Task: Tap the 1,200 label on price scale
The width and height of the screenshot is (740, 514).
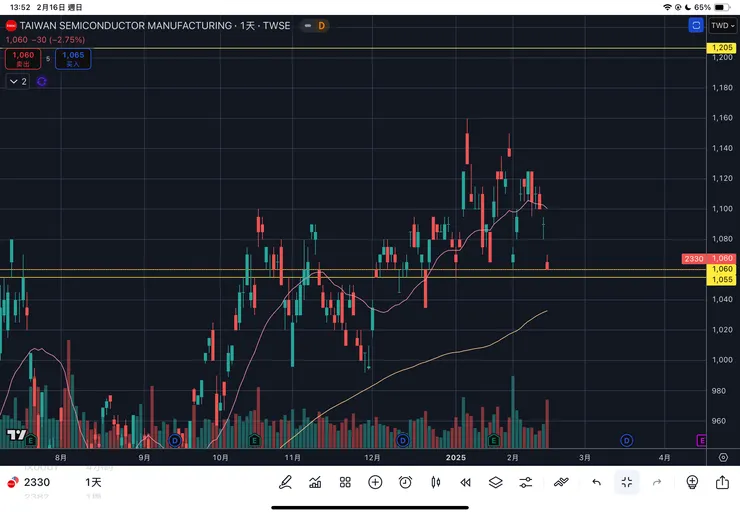Action: tap(722, 57)
